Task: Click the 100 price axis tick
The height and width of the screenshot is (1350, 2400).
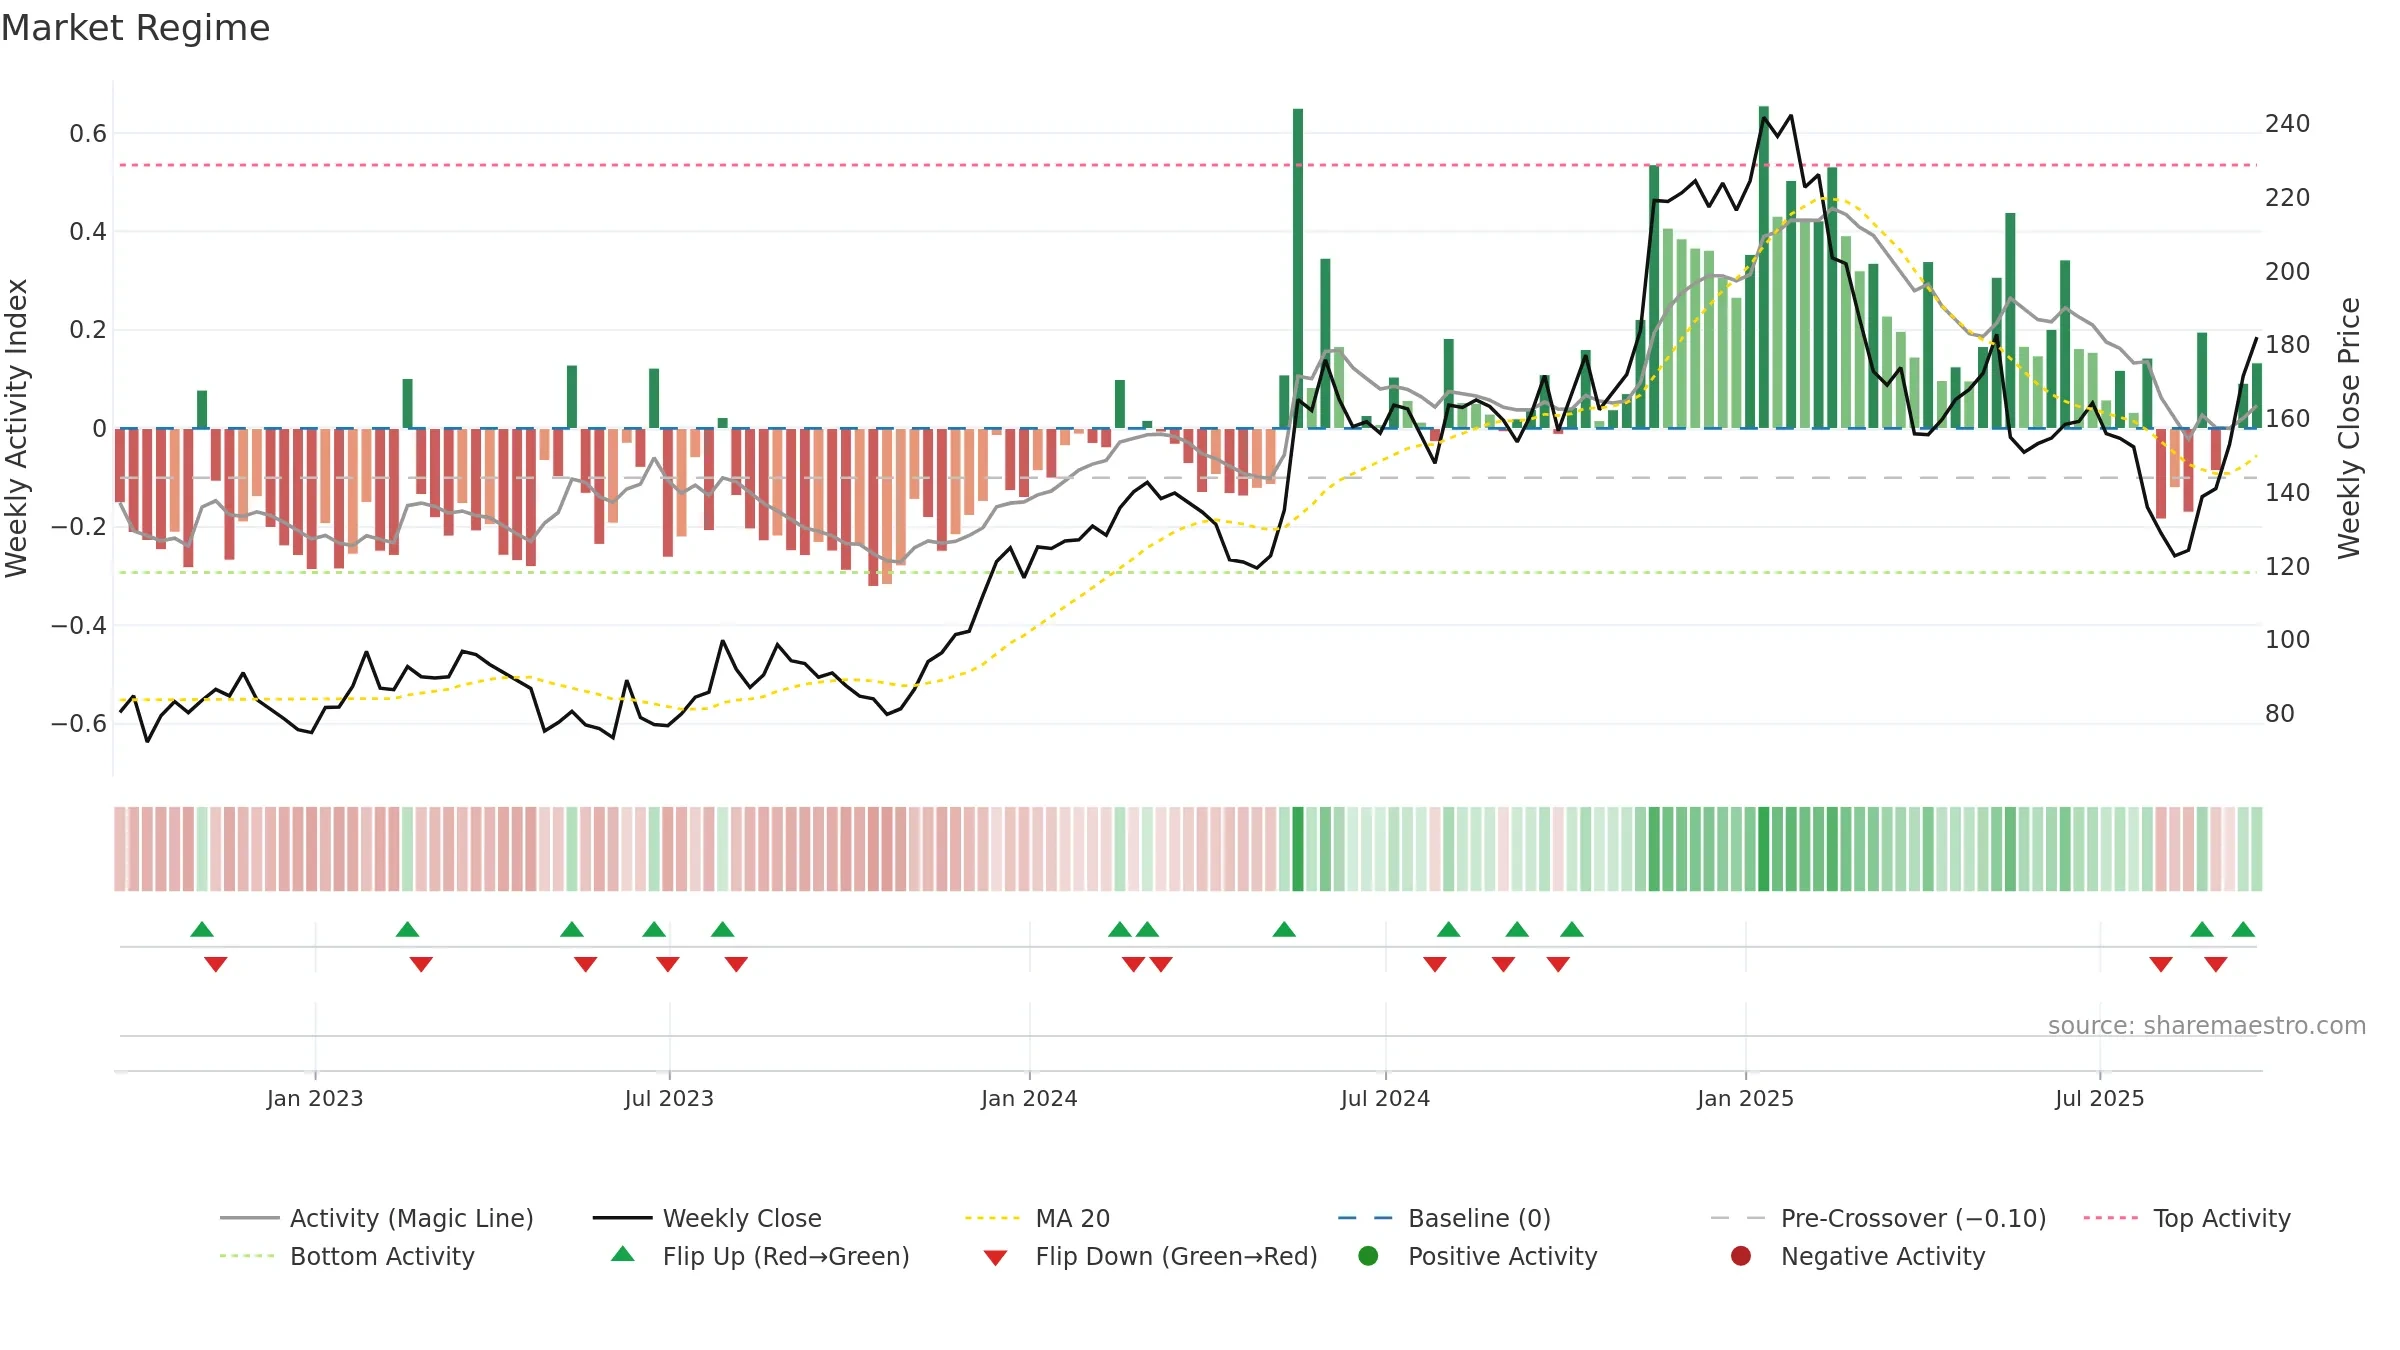Action: 2287,640
